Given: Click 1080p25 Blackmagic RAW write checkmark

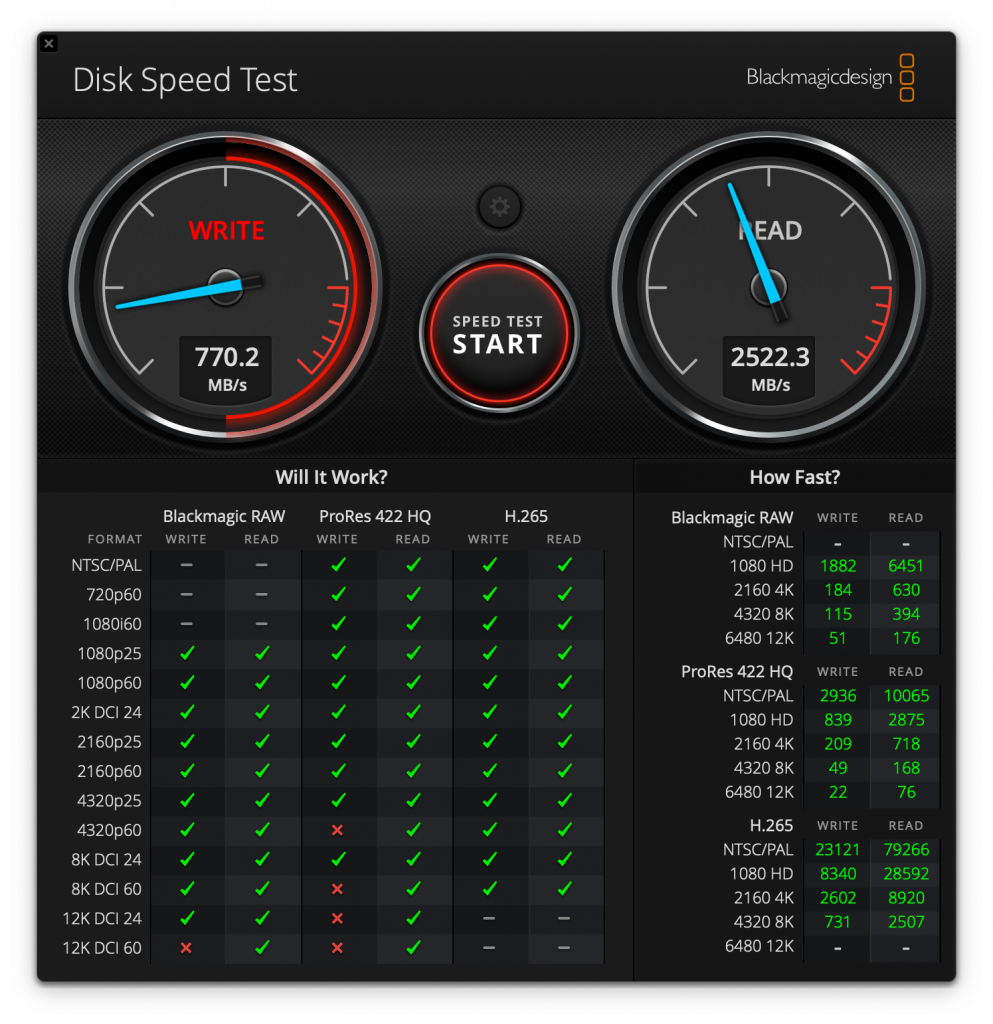Looking at the screenshot, I should [x=187, y=652].
